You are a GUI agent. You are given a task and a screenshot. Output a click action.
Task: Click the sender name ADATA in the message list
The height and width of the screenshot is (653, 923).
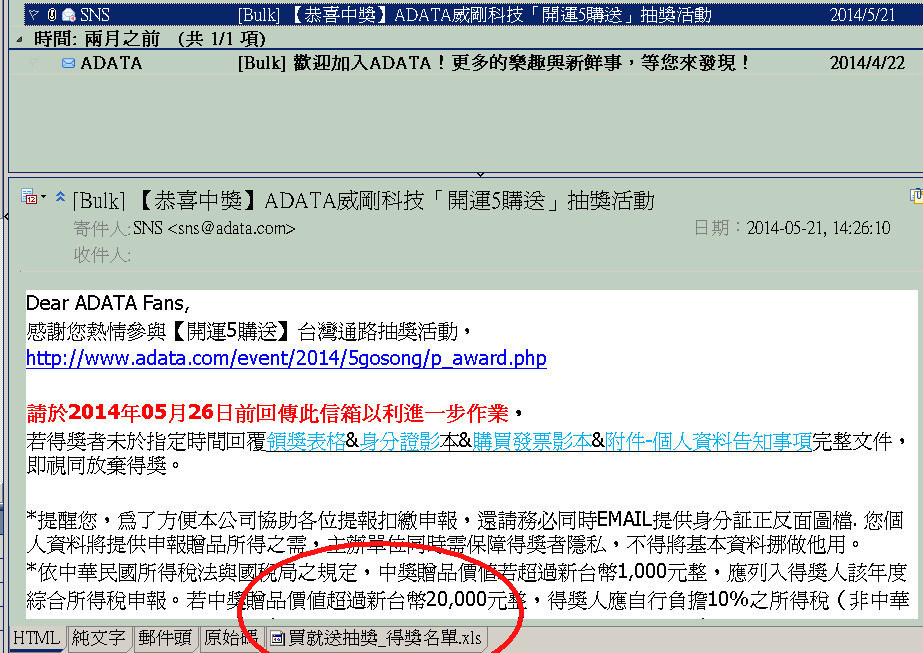(111, 63)
